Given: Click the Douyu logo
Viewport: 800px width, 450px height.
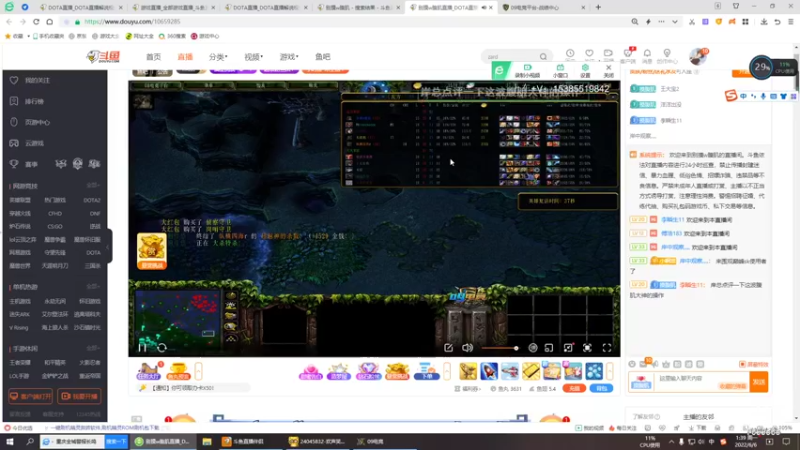Looking at the screenshot, I should click(104, 57).
